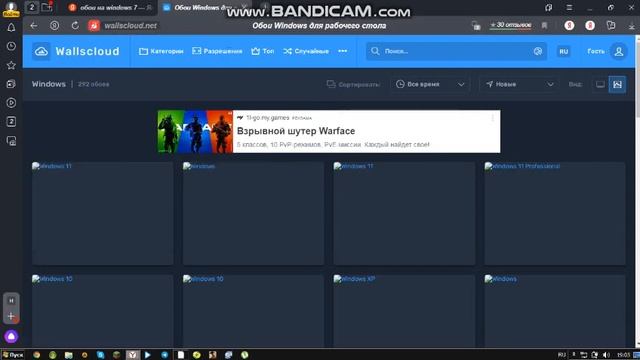Screen dimensions: 640x360
Task: Open the three-dots more menu in site header
Action: pos(342,51)
